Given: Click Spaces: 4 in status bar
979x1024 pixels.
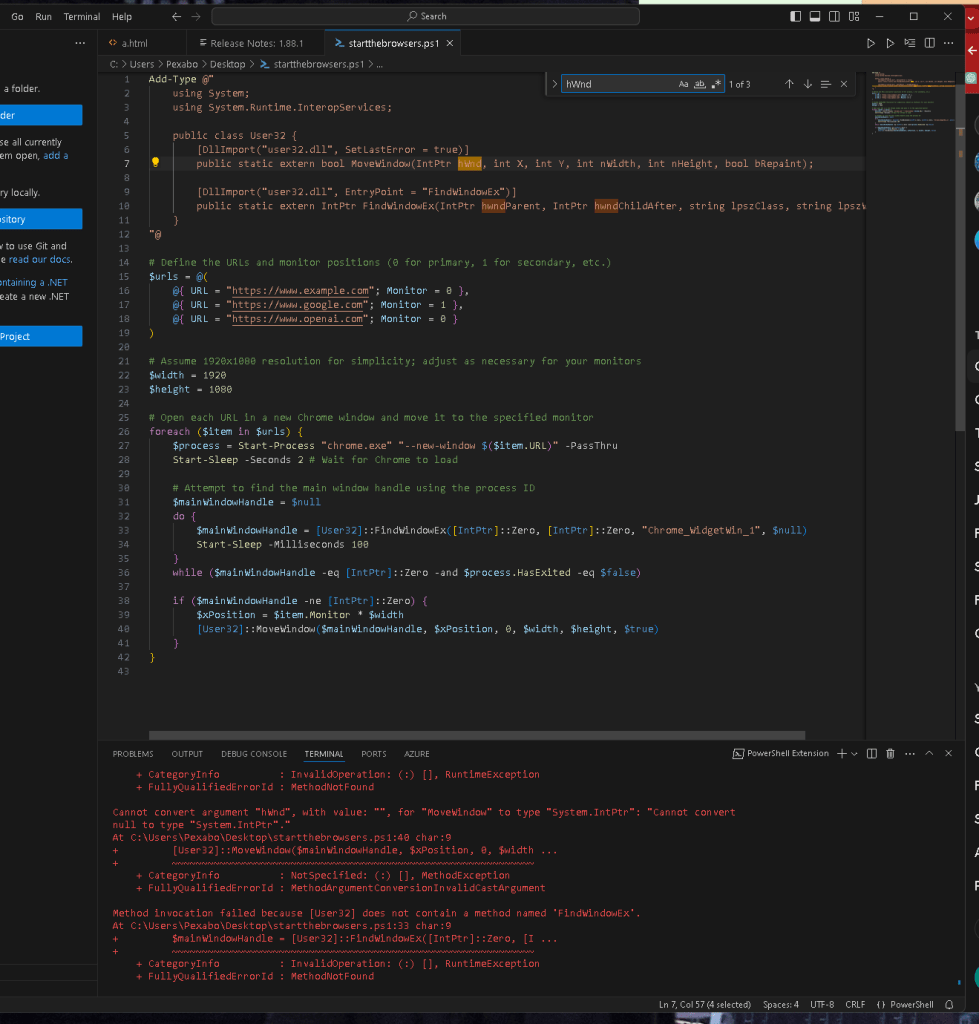Looking at the screenshot, I should coord(780,1004).
